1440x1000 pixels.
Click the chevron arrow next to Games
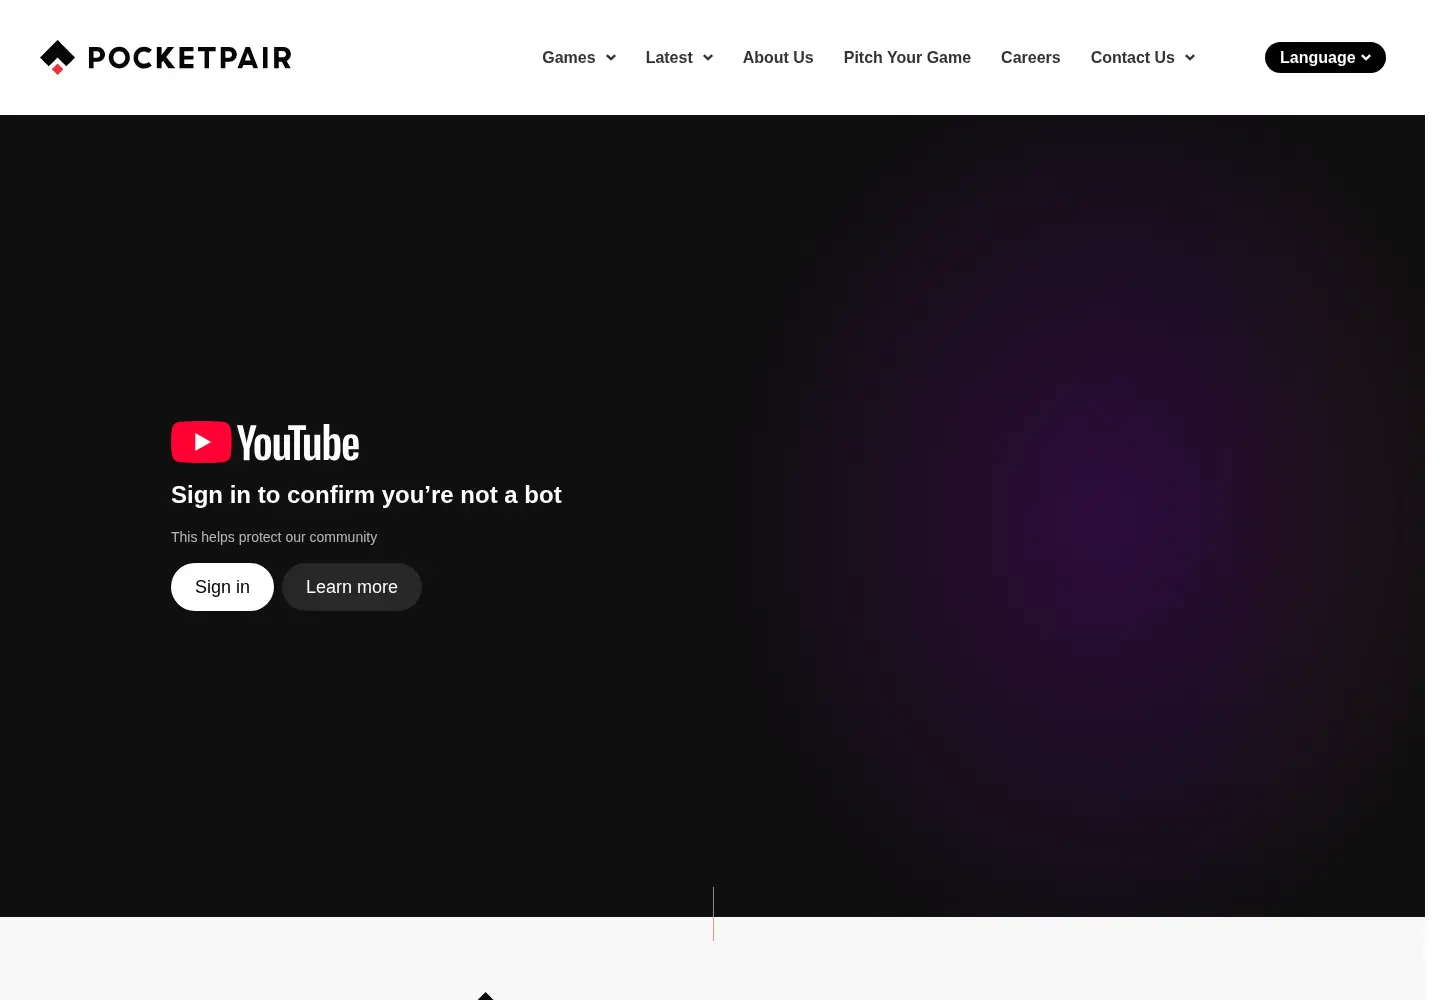[610, 58]
